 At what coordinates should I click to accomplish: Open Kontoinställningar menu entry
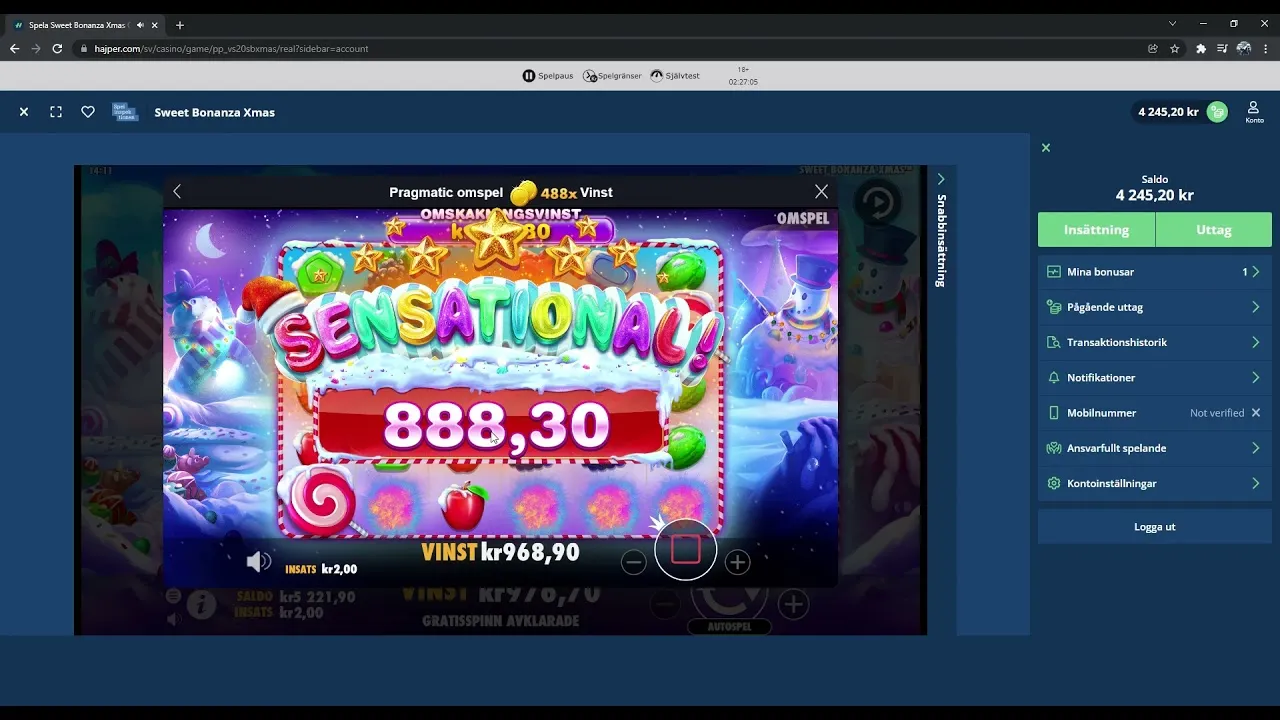tap(1155, 483)
